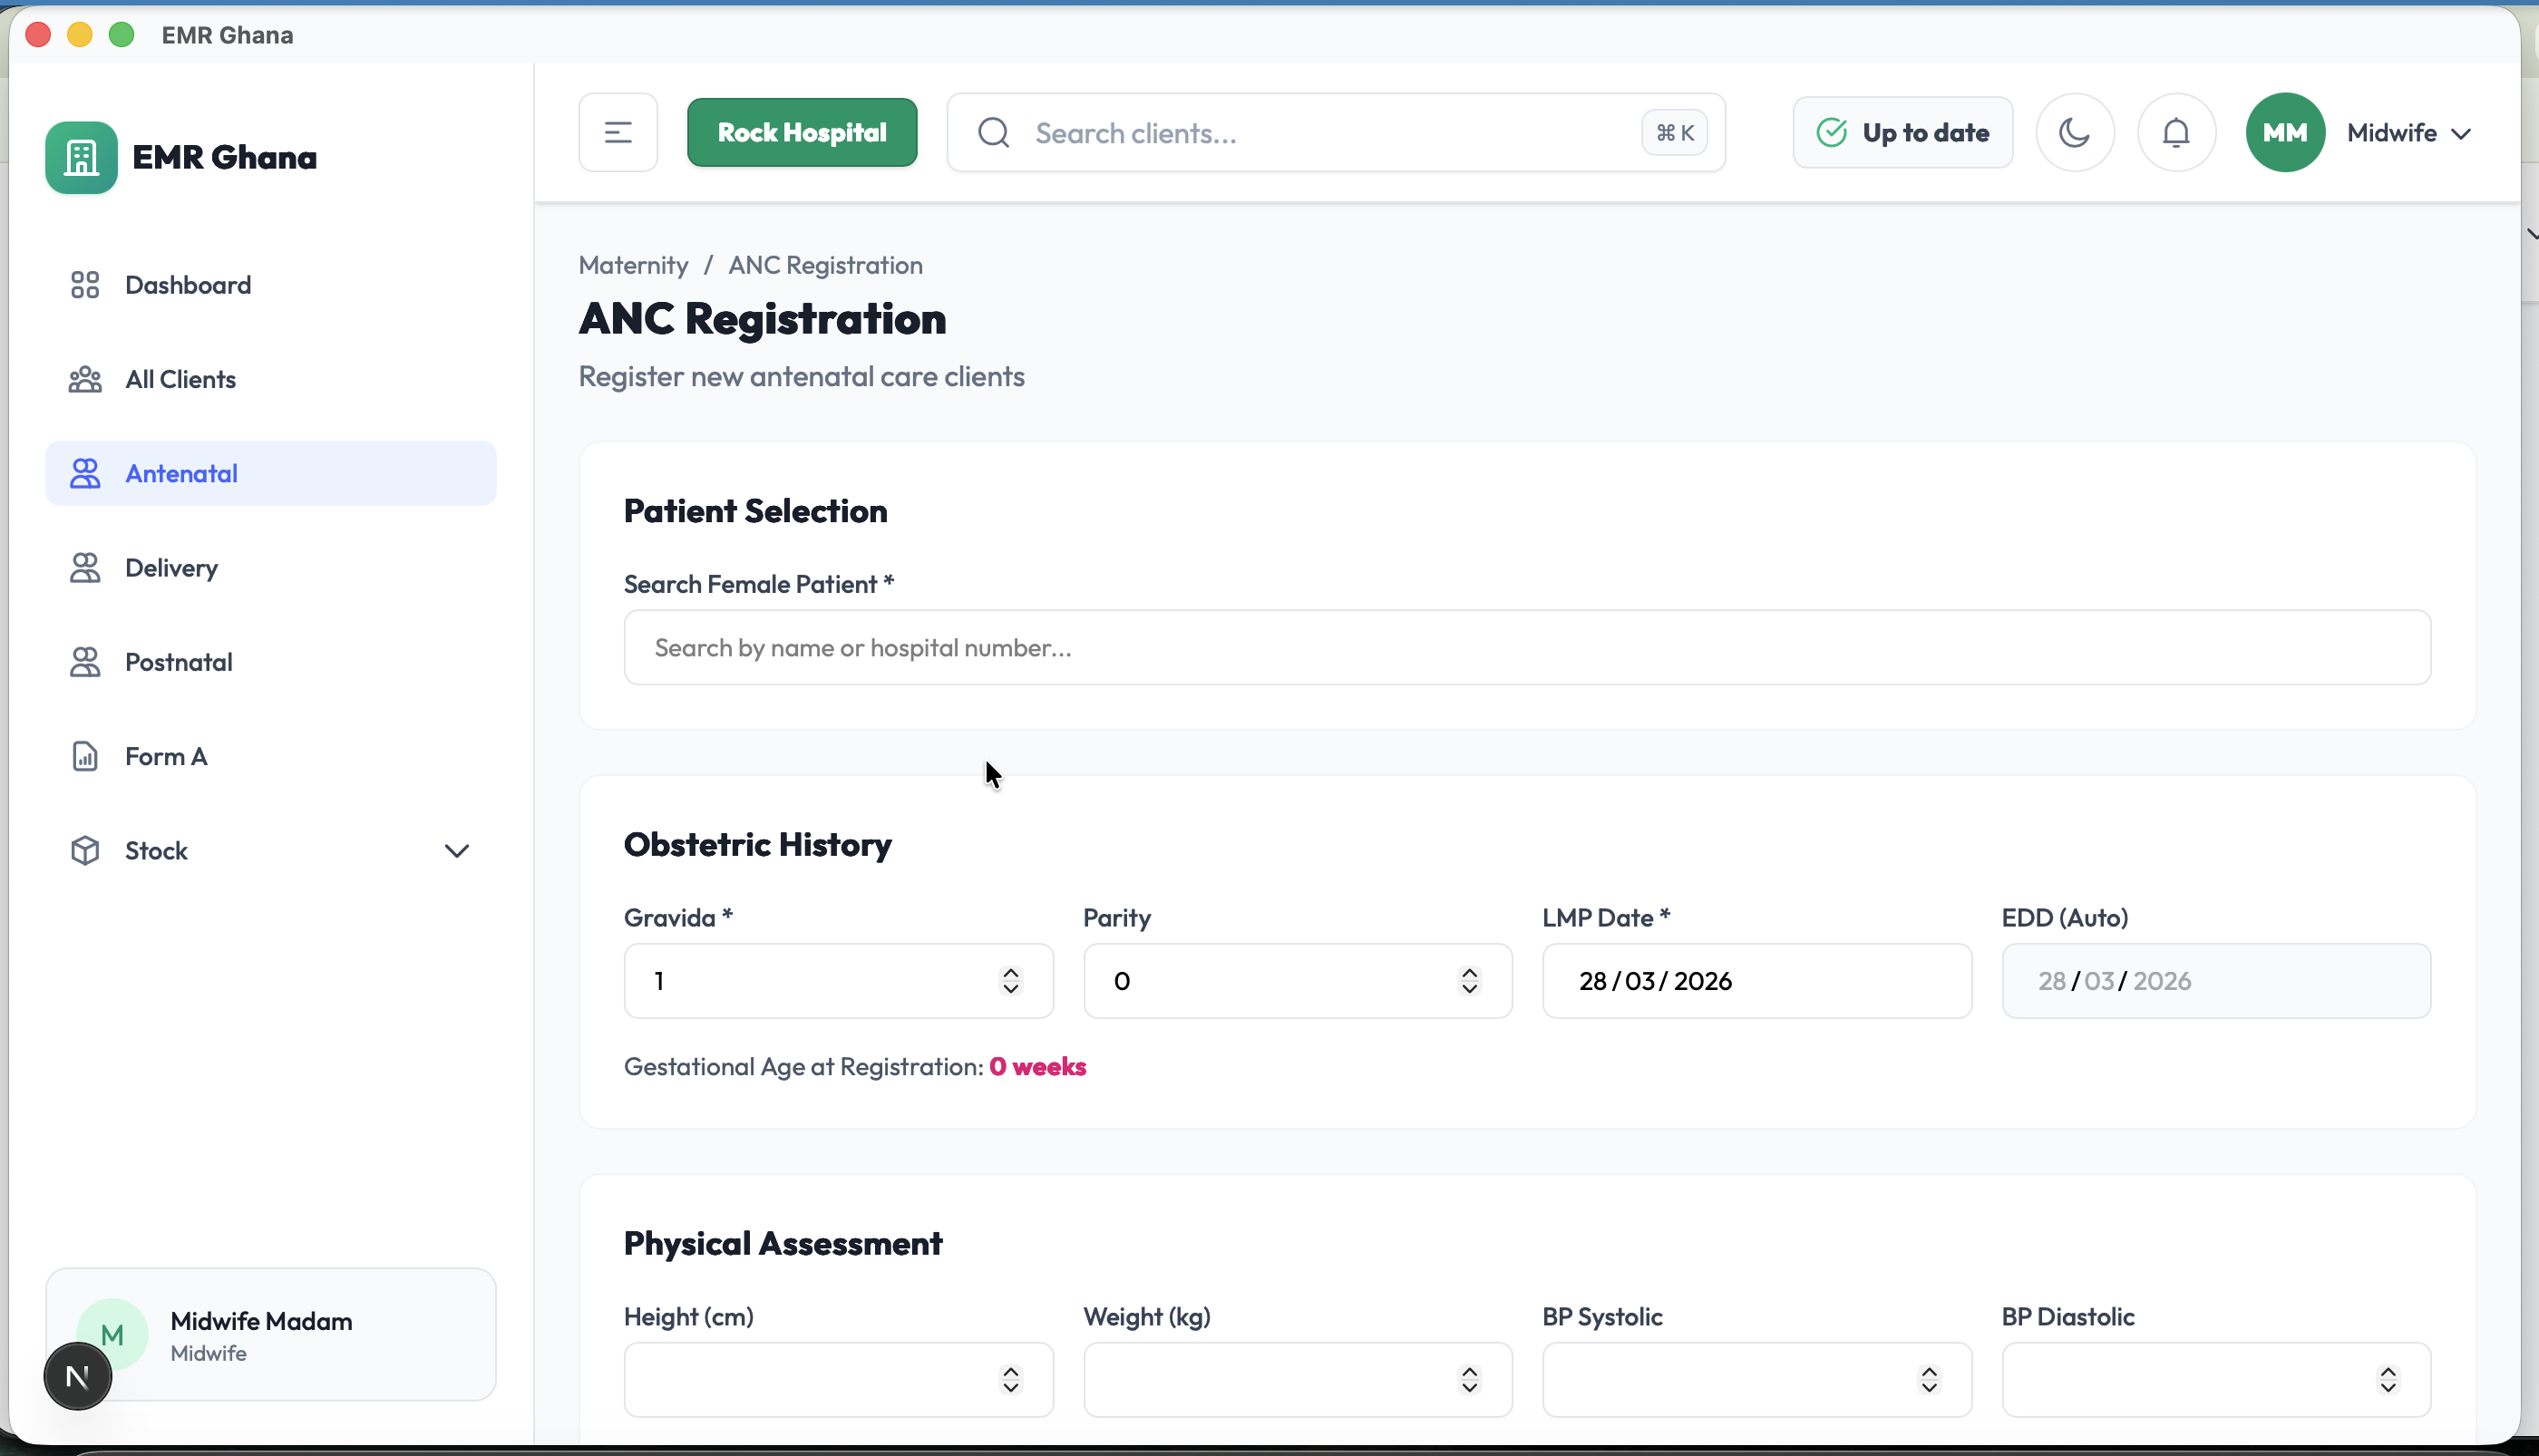Open the Maternity breadcrumb link
Viewport: 2539px width, 1456px height.
(x=632, y=265)
